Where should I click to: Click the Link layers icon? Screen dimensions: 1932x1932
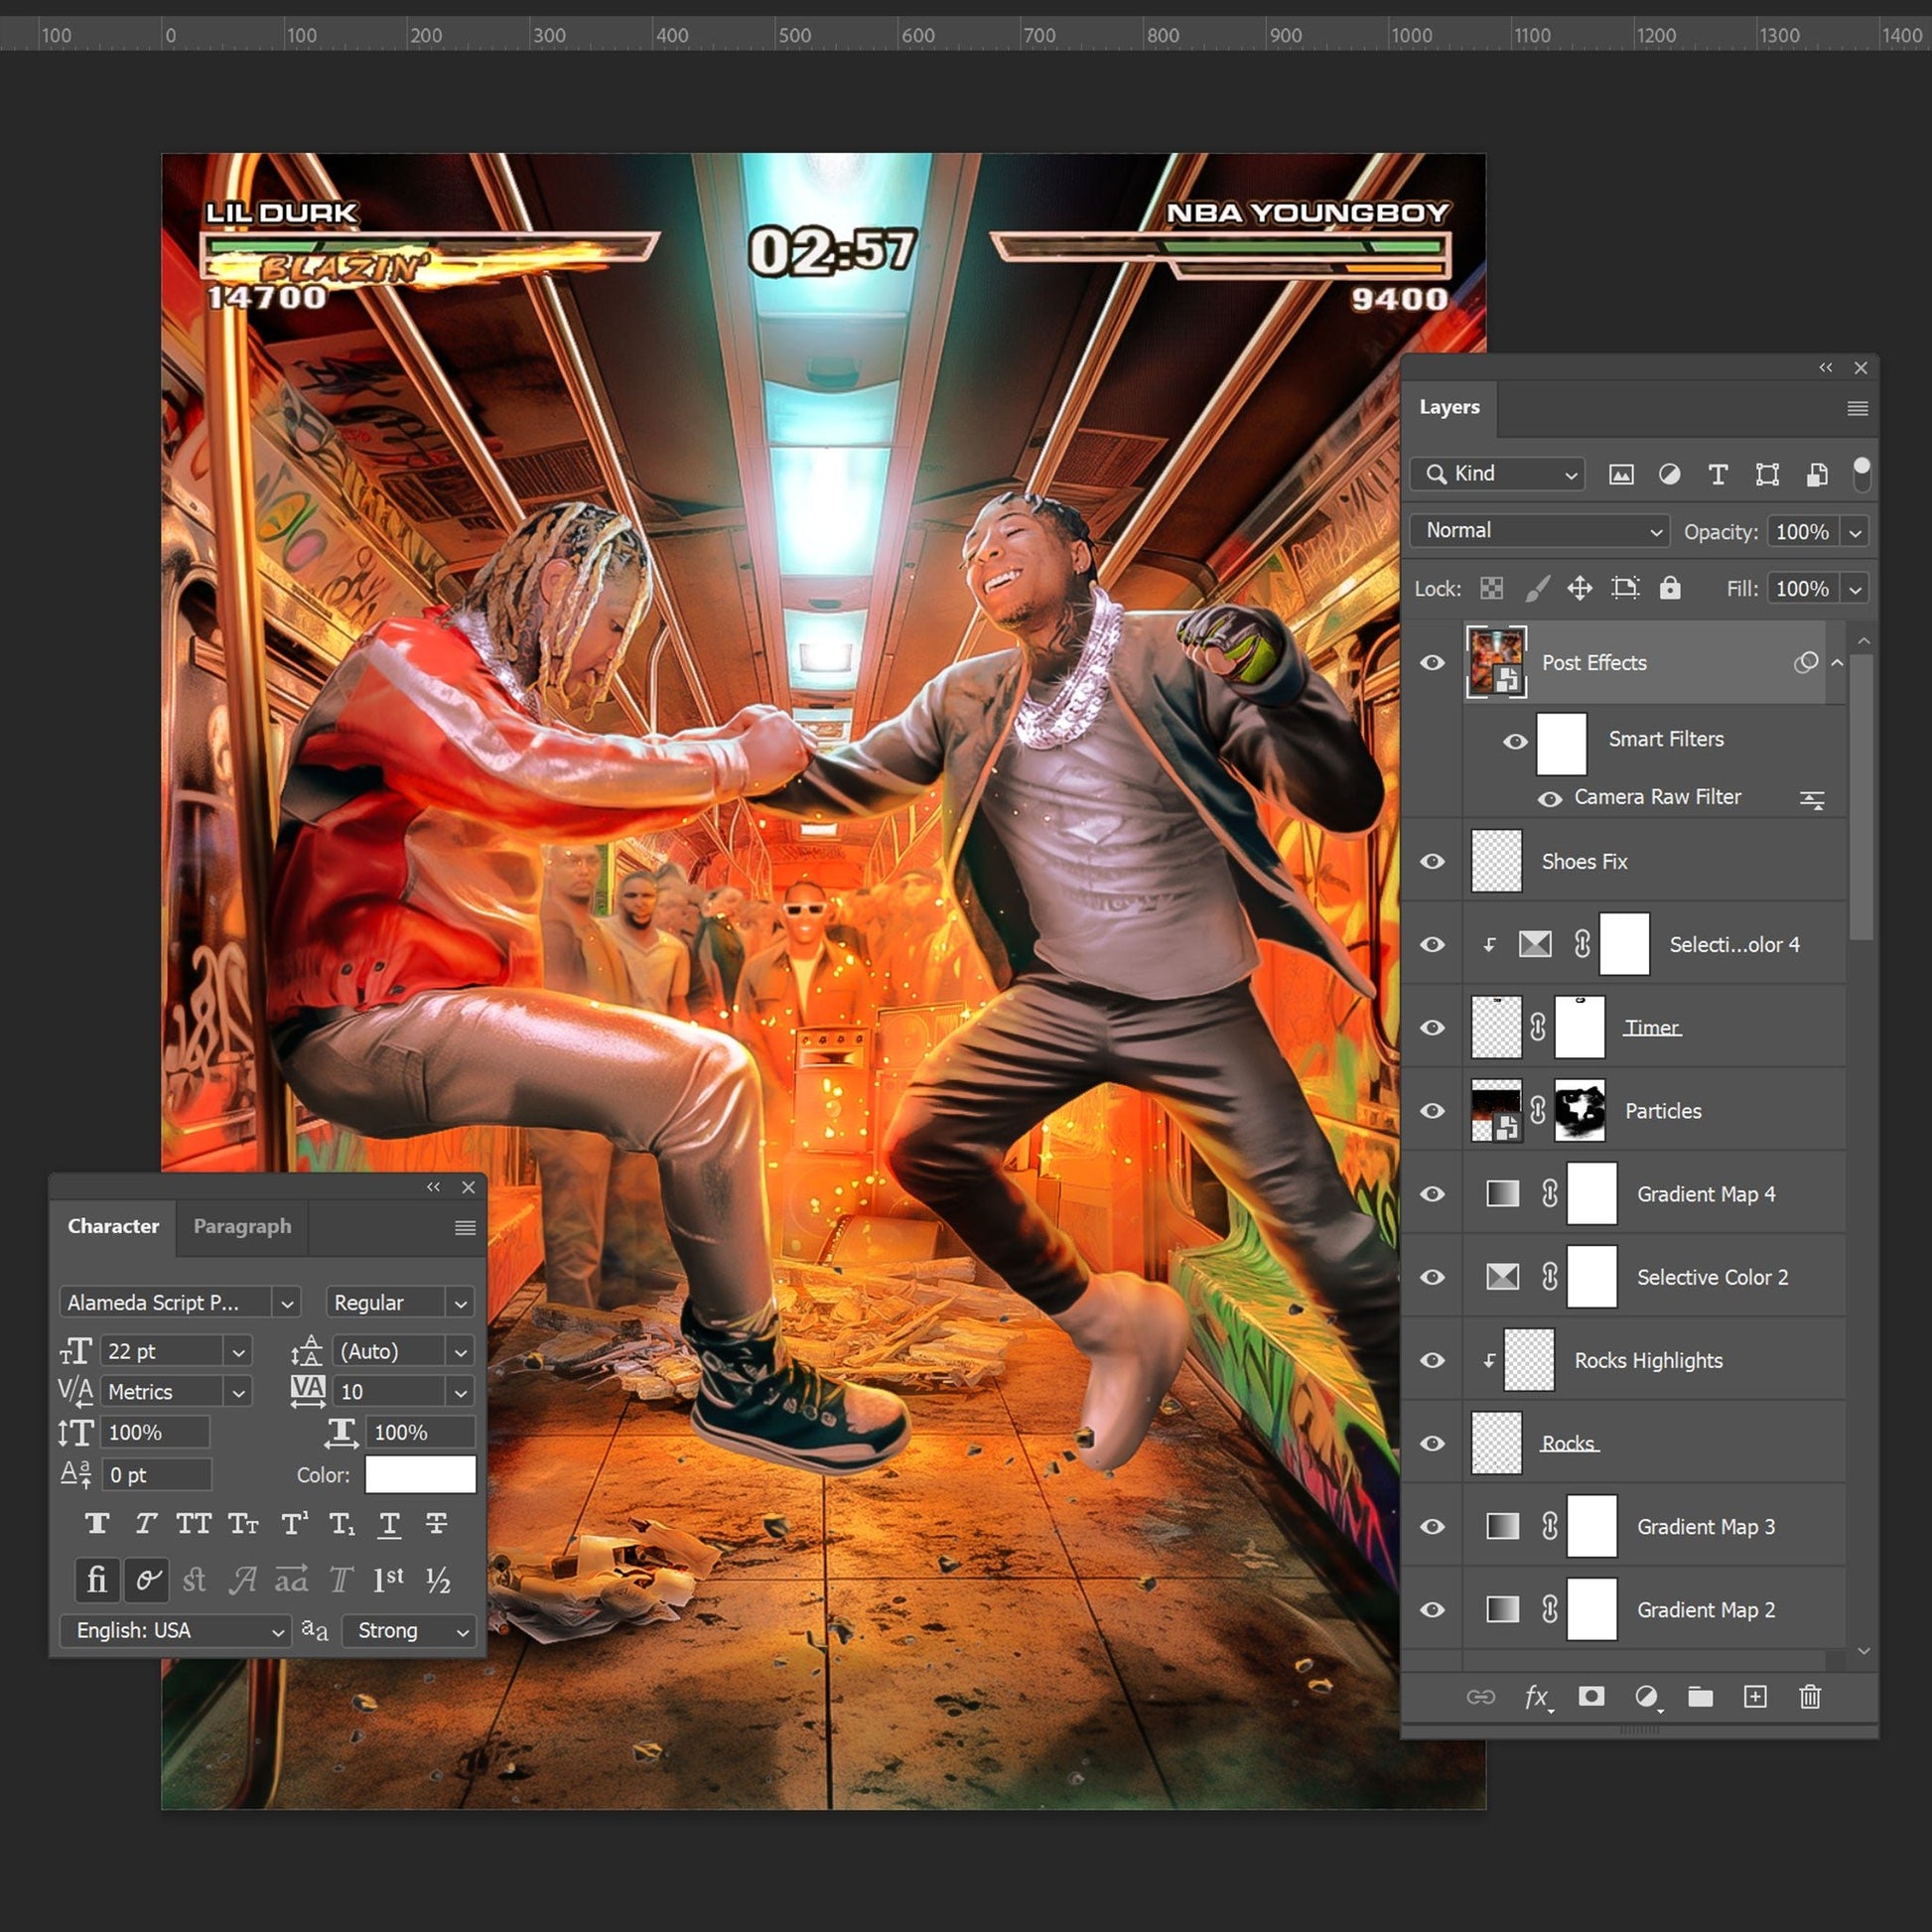click(1481, 1696)
